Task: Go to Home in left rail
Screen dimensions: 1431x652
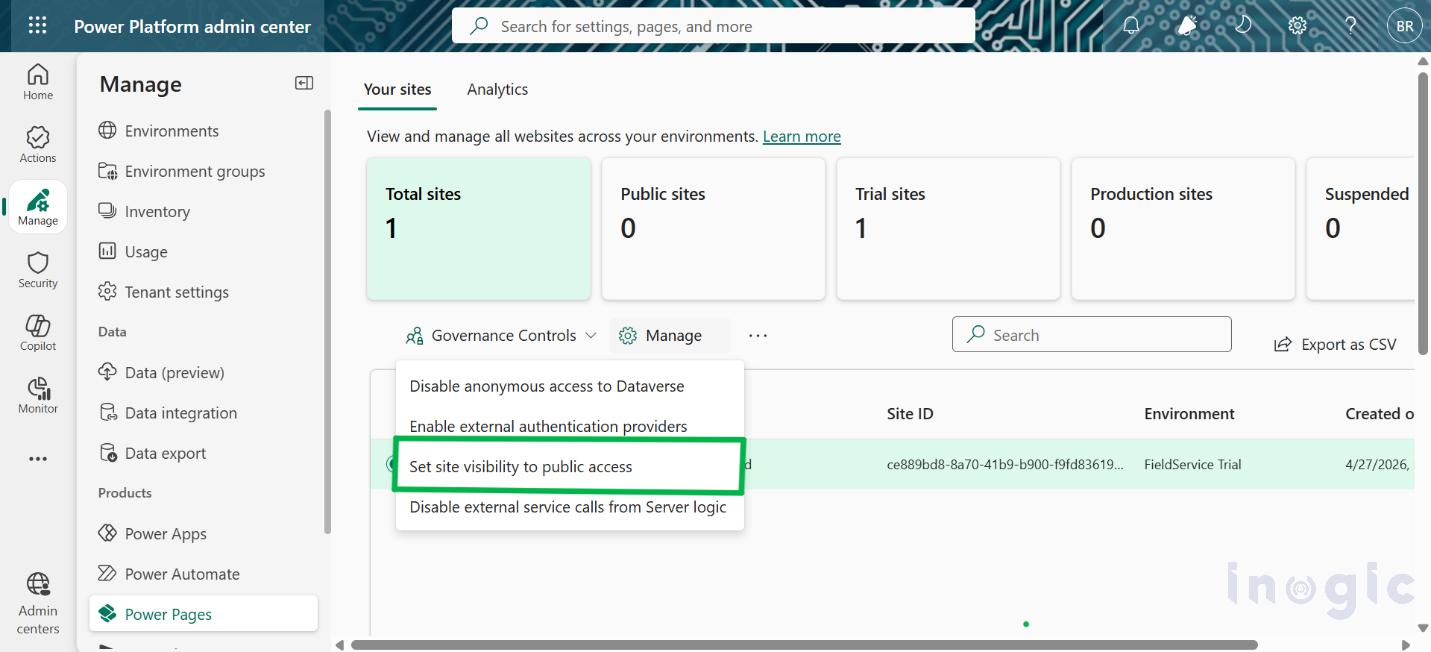Action: click(38, 82)
